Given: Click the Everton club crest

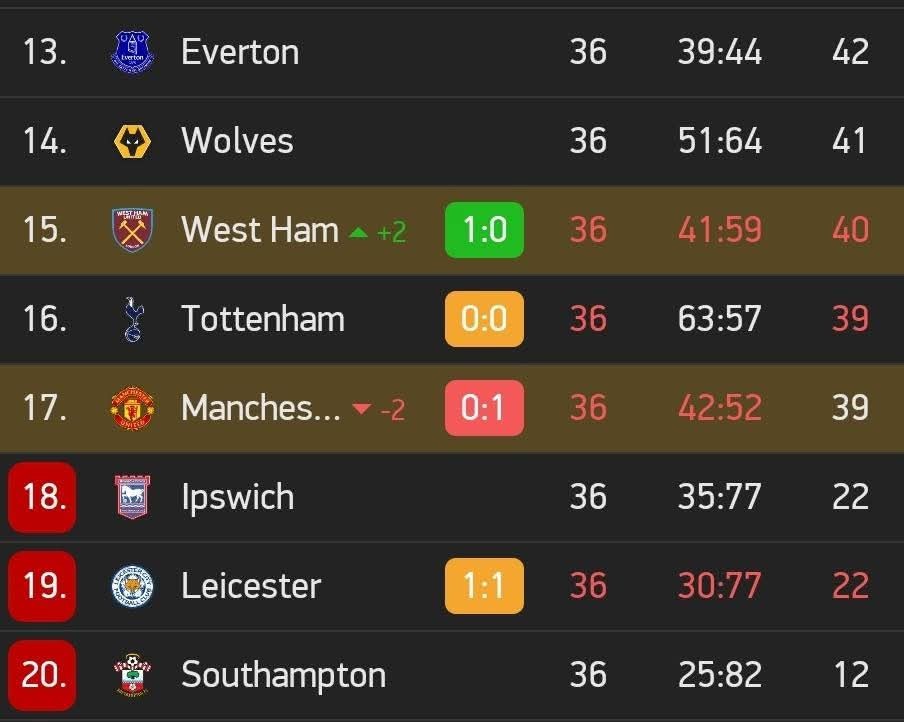Looking at the screenshot, I should [132, 52].
